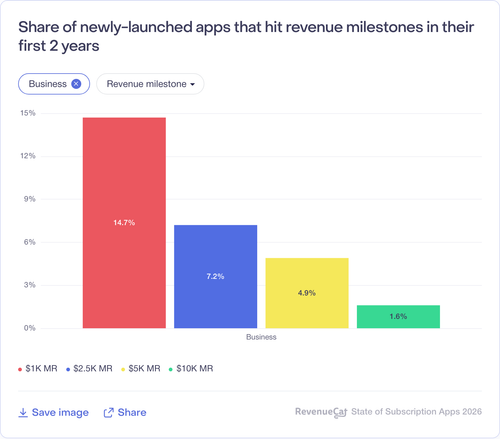The image size is (500, 439).
Task: Click the share external-arrow icon
Action: click(108, 413)
